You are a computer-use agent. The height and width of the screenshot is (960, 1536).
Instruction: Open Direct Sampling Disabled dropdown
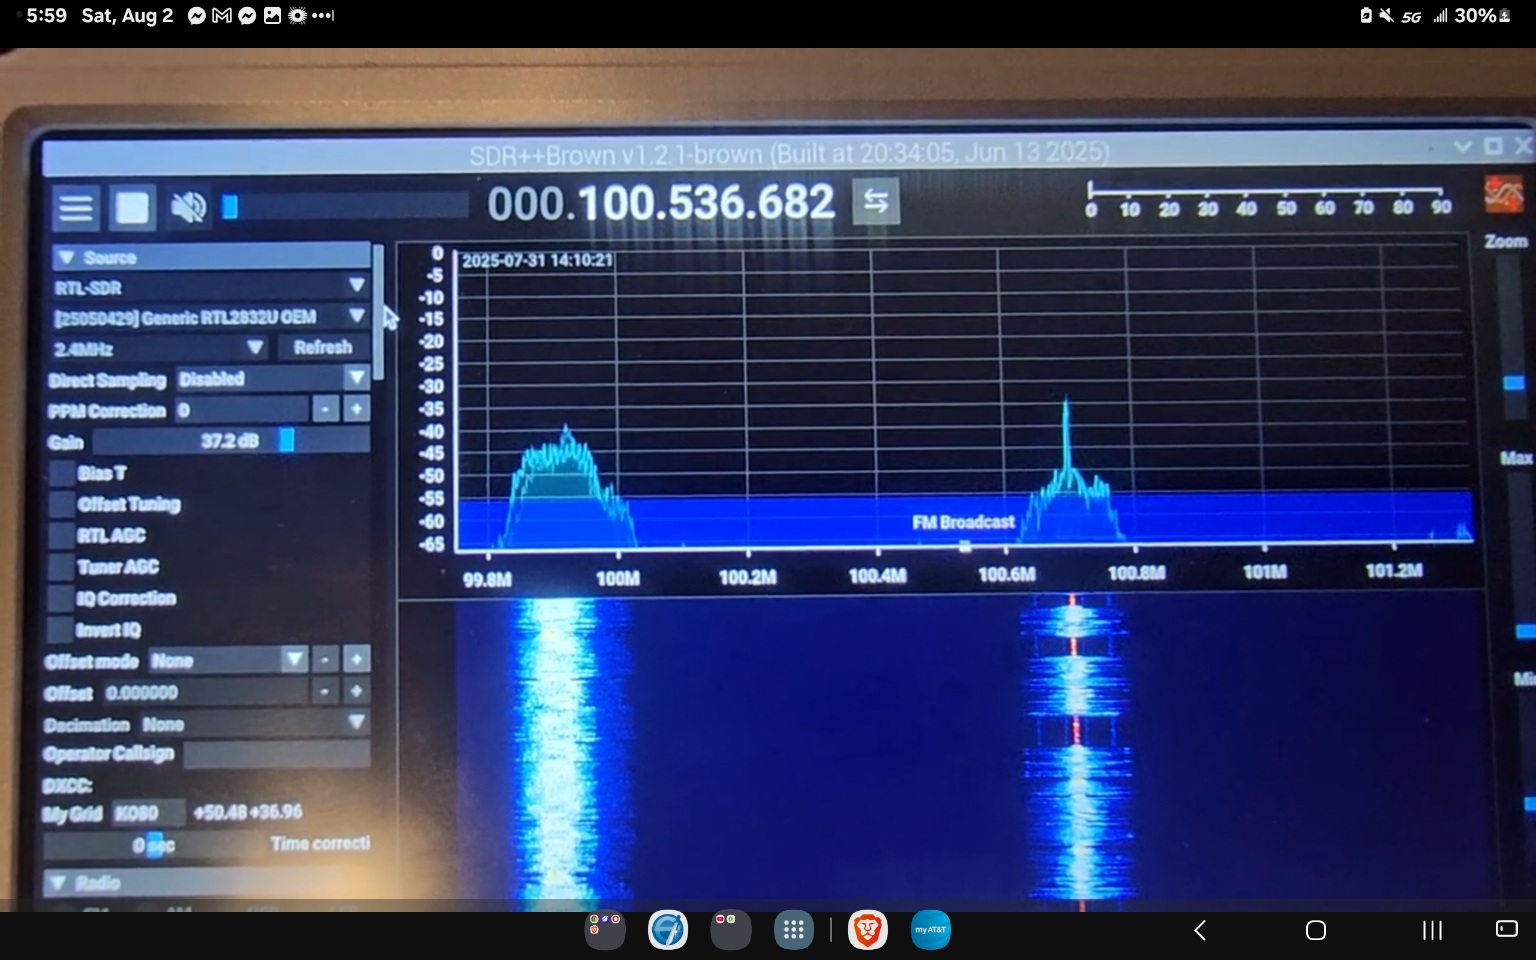(x=273, y=379)
